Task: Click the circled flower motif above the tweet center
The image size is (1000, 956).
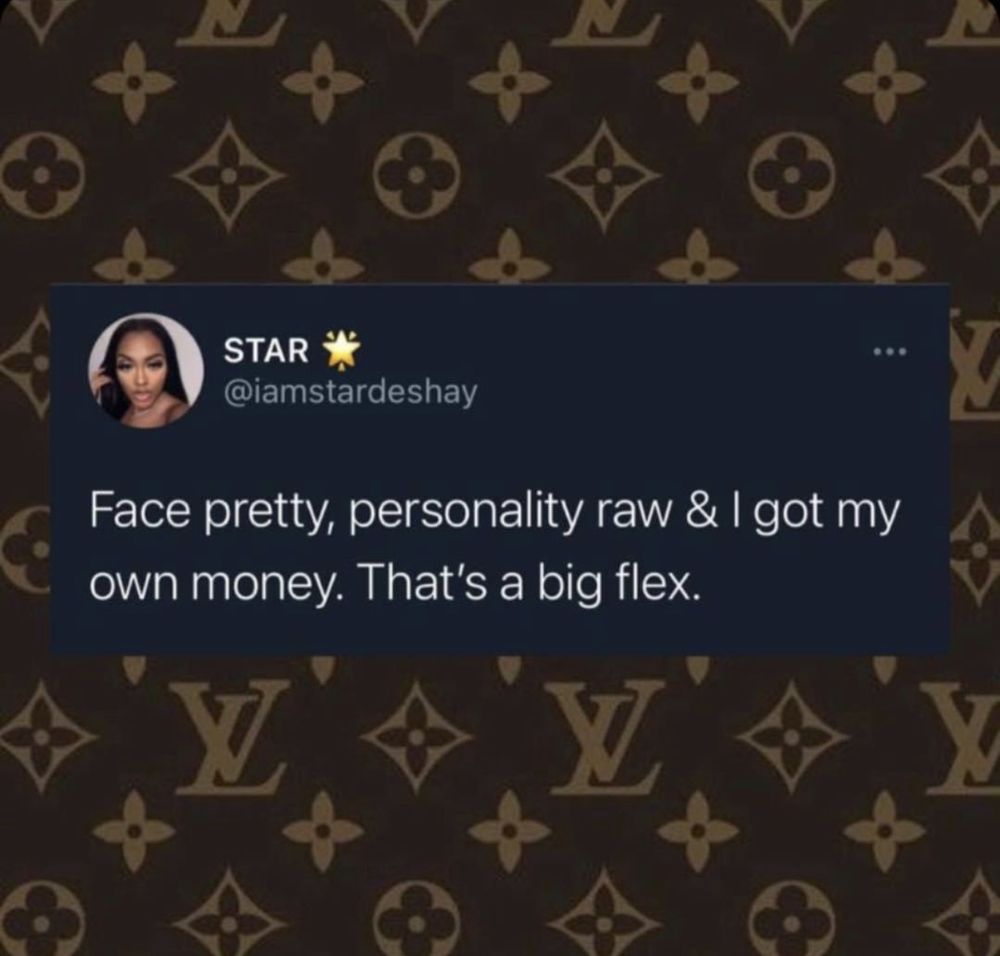Action: click(417, 174)
